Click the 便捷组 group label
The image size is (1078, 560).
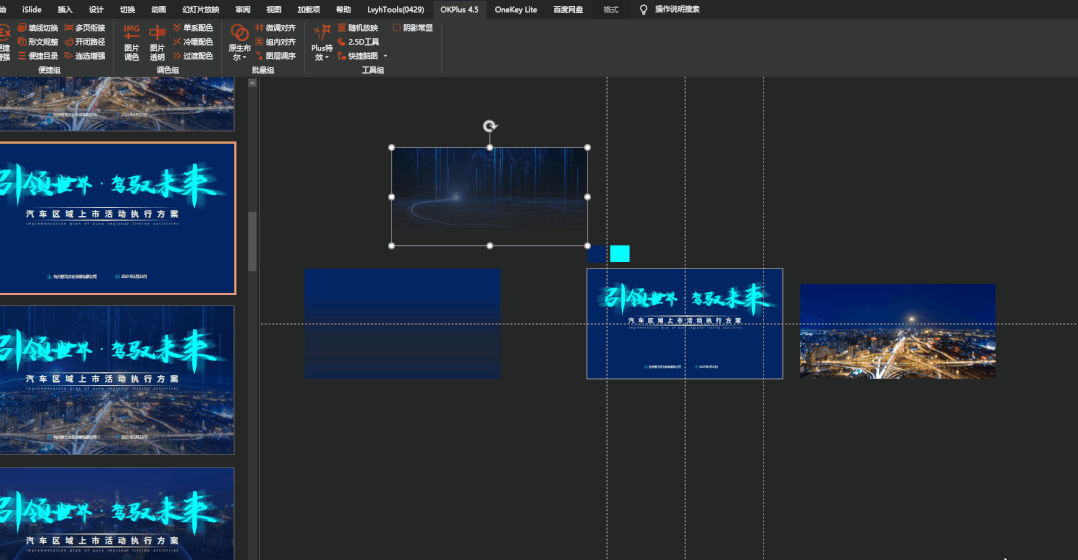[x=50, y=70]
